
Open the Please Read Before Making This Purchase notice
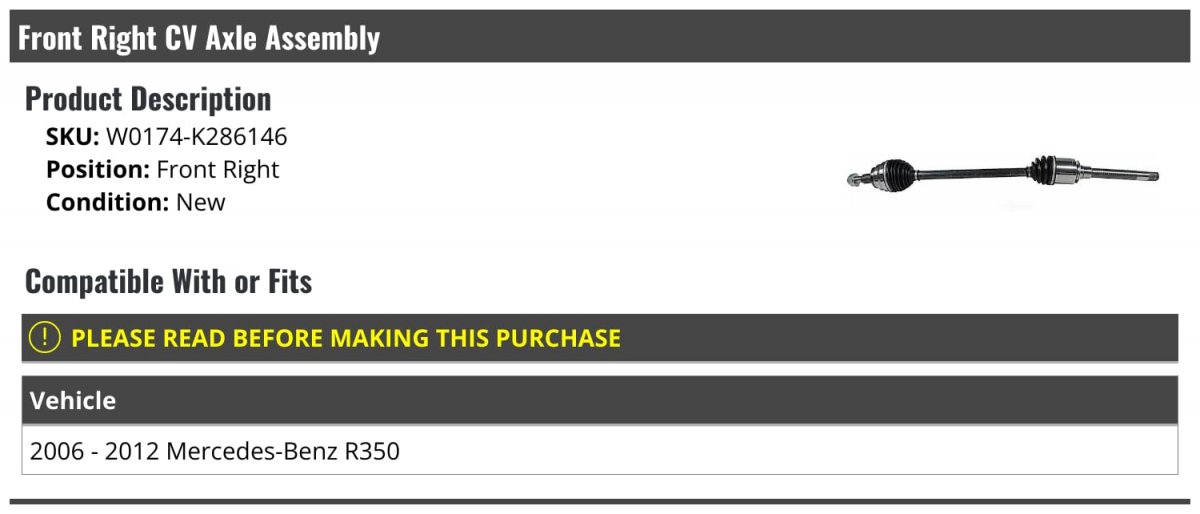point(346,338)
